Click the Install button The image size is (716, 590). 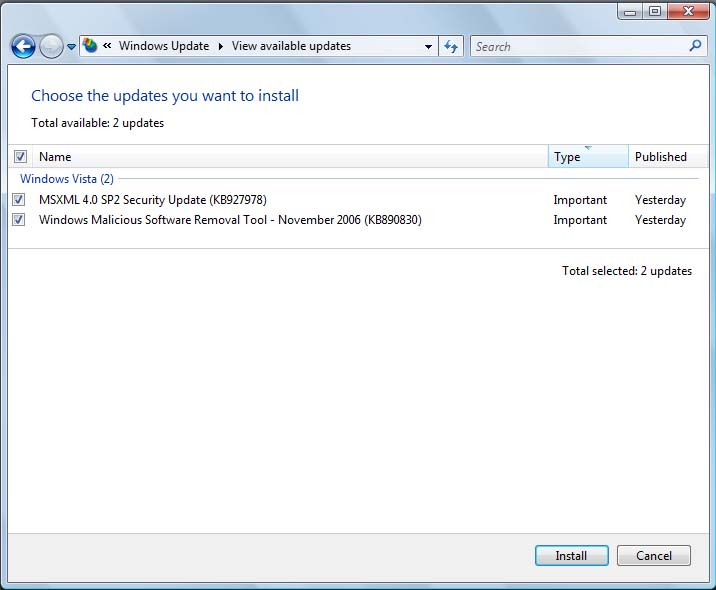(571, 555)
